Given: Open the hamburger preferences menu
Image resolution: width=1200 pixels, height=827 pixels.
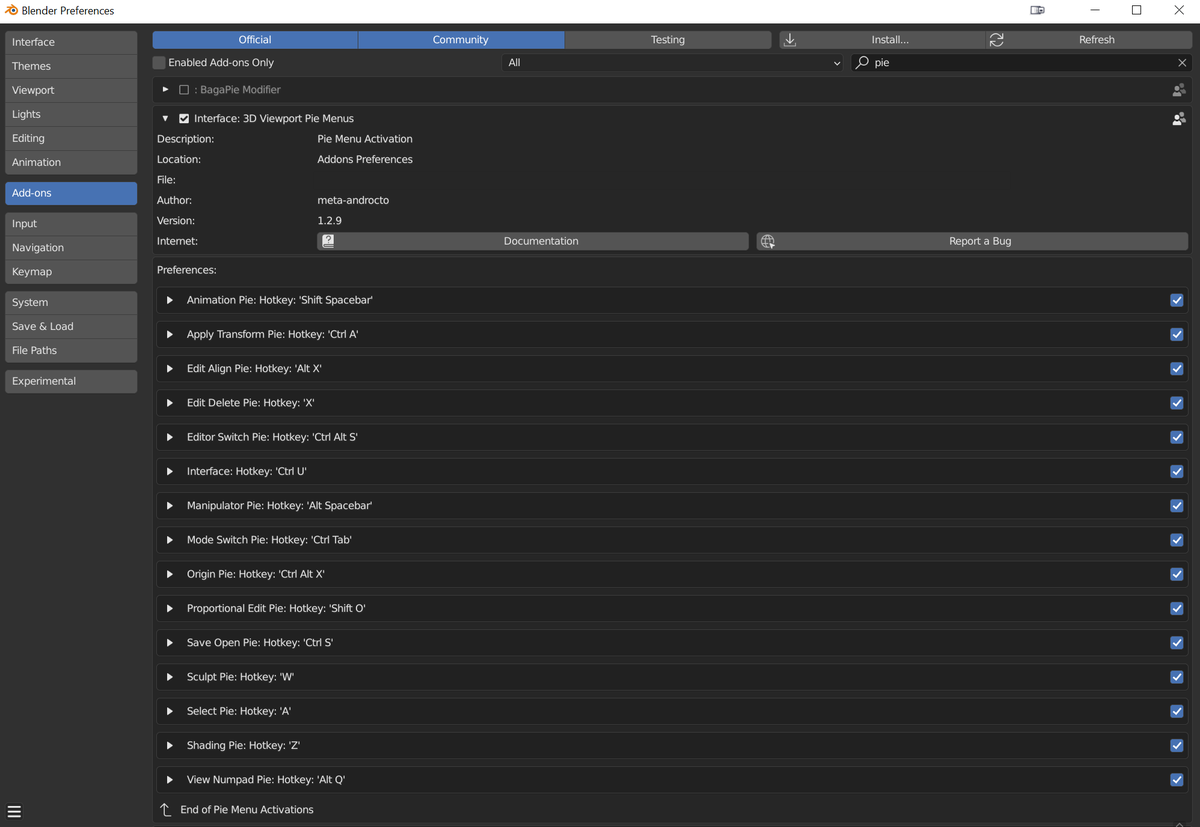Looking at the screenshot, I should pyautogui.click(x=14, y=811).
